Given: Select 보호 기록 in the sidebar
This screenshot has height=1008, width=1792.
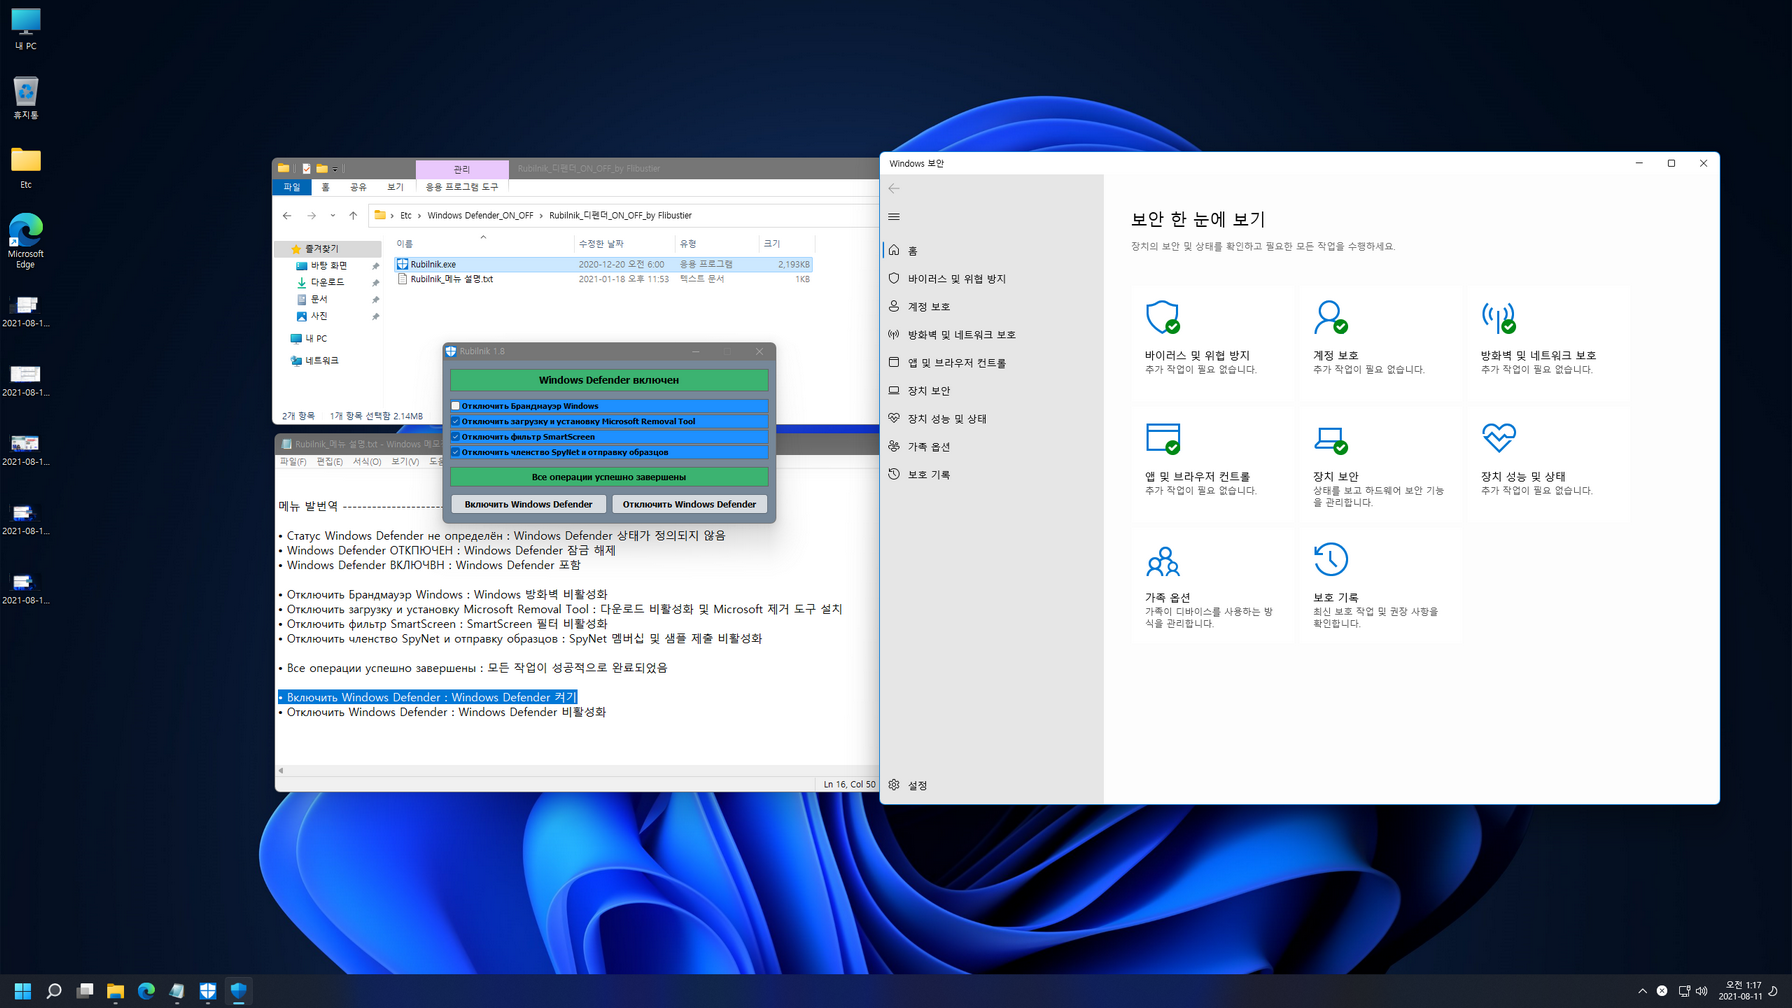Looking at the screenshot, I should (x=991, y=474).
